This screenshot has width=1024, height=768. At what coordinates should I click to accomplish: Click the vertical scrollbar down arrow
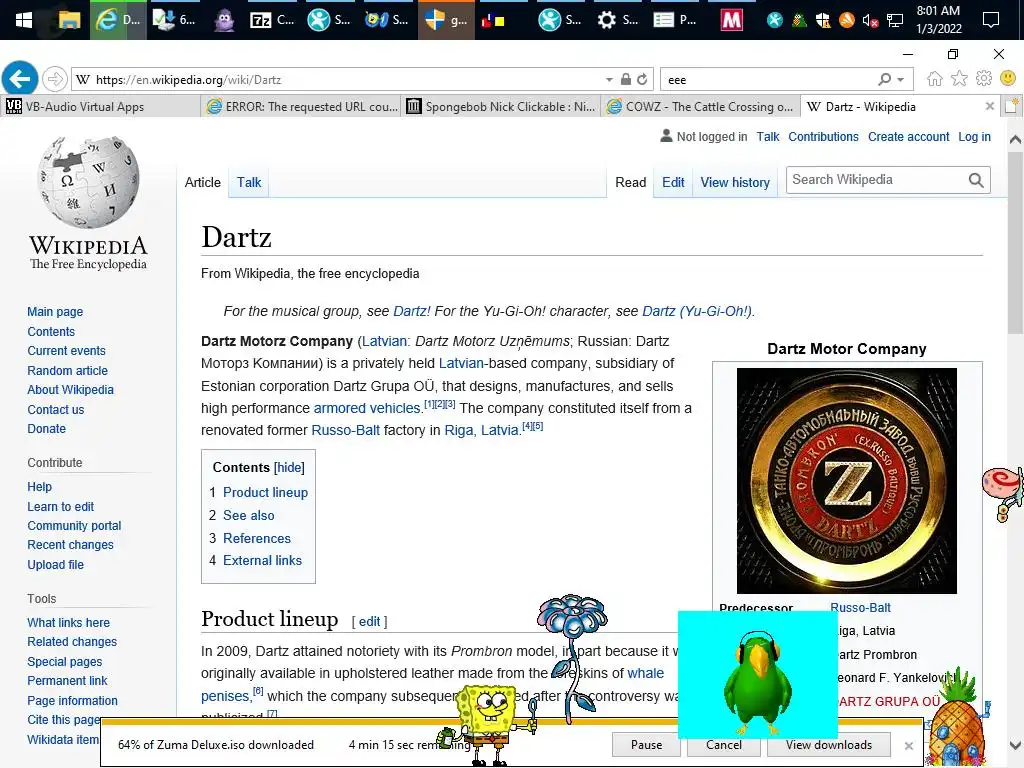pyautogui.click(x=1015, y=744)
